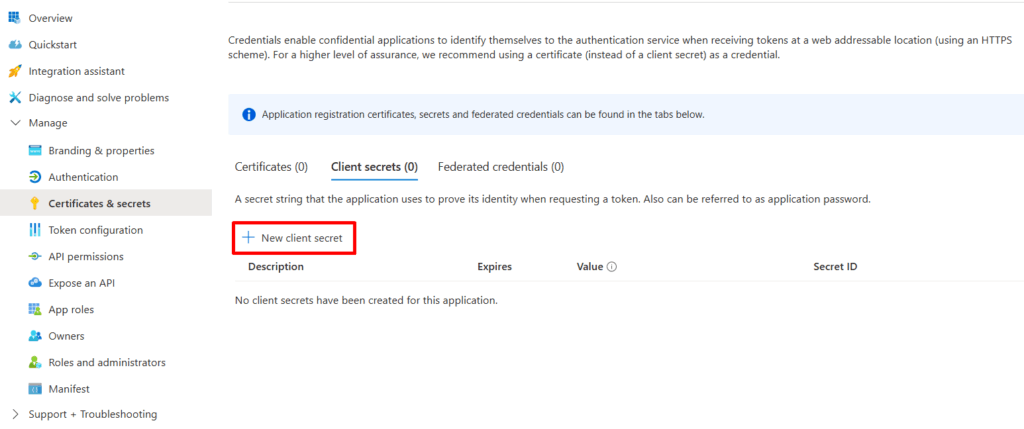Image resolution: width=1024 pixels, height=429 pixels.
Task: Click the App roles grid icon
Action: [x=35, y=310]
